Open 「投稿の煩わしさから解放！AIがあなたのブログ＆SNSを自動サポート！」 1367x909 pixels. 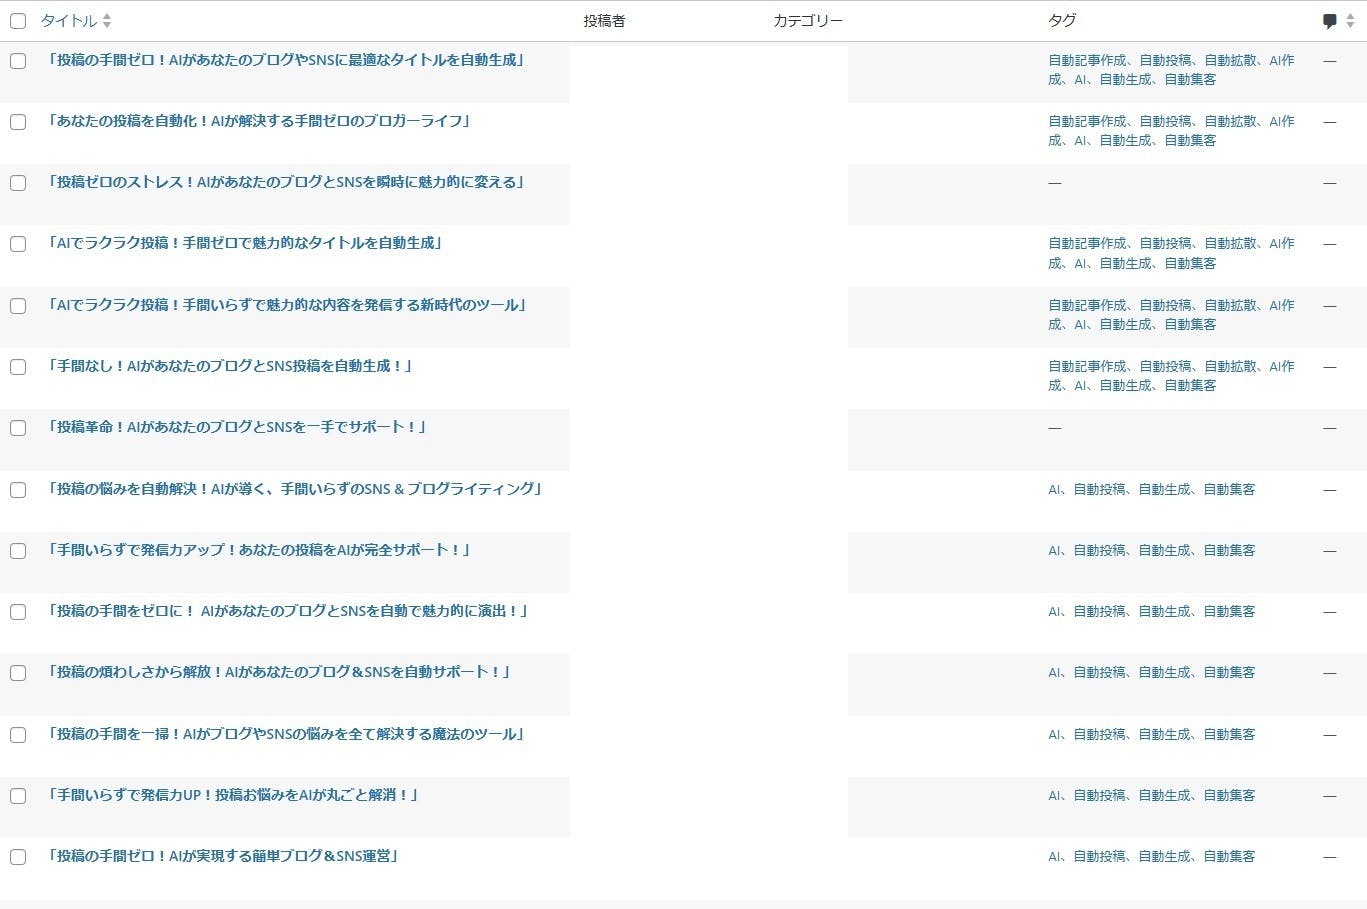click(x=279, y=672)
